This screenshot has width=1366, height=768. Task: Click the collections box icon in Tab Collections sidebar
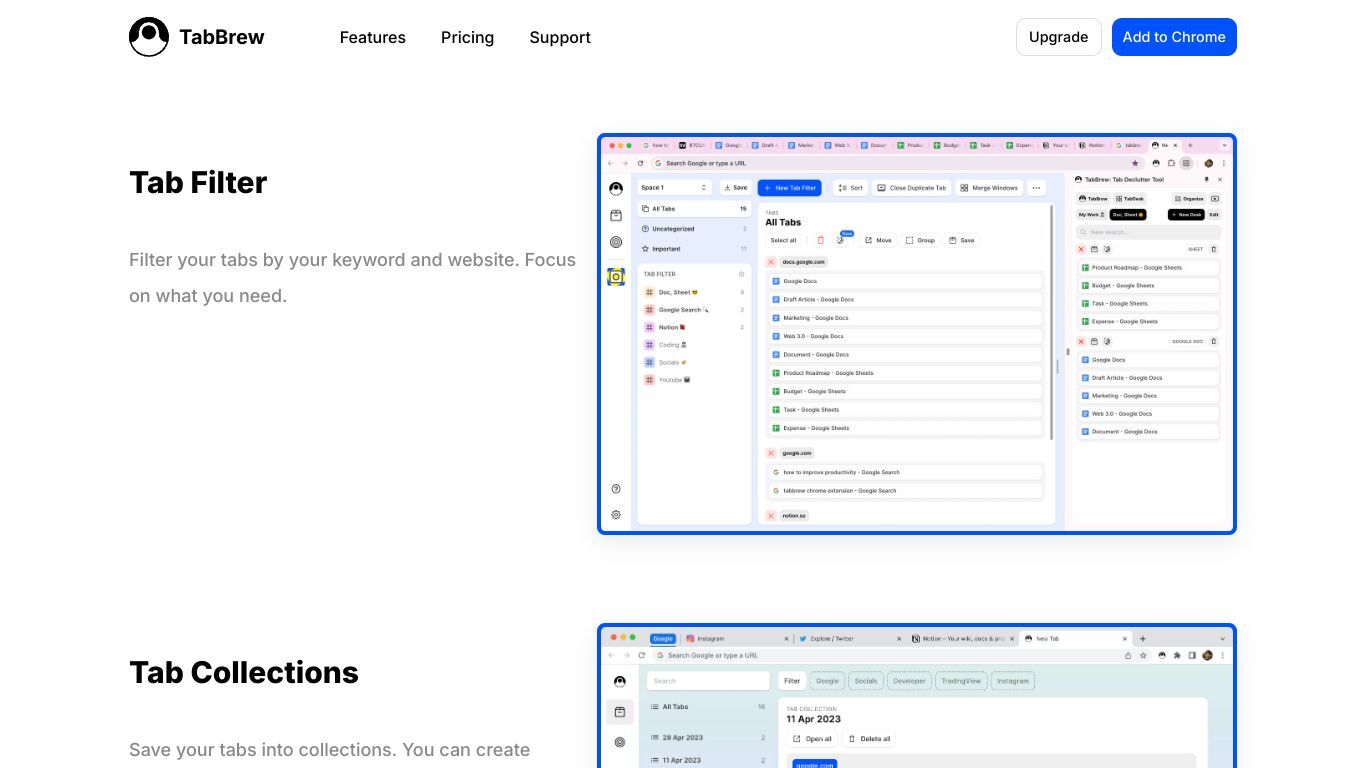click(620, 712)
